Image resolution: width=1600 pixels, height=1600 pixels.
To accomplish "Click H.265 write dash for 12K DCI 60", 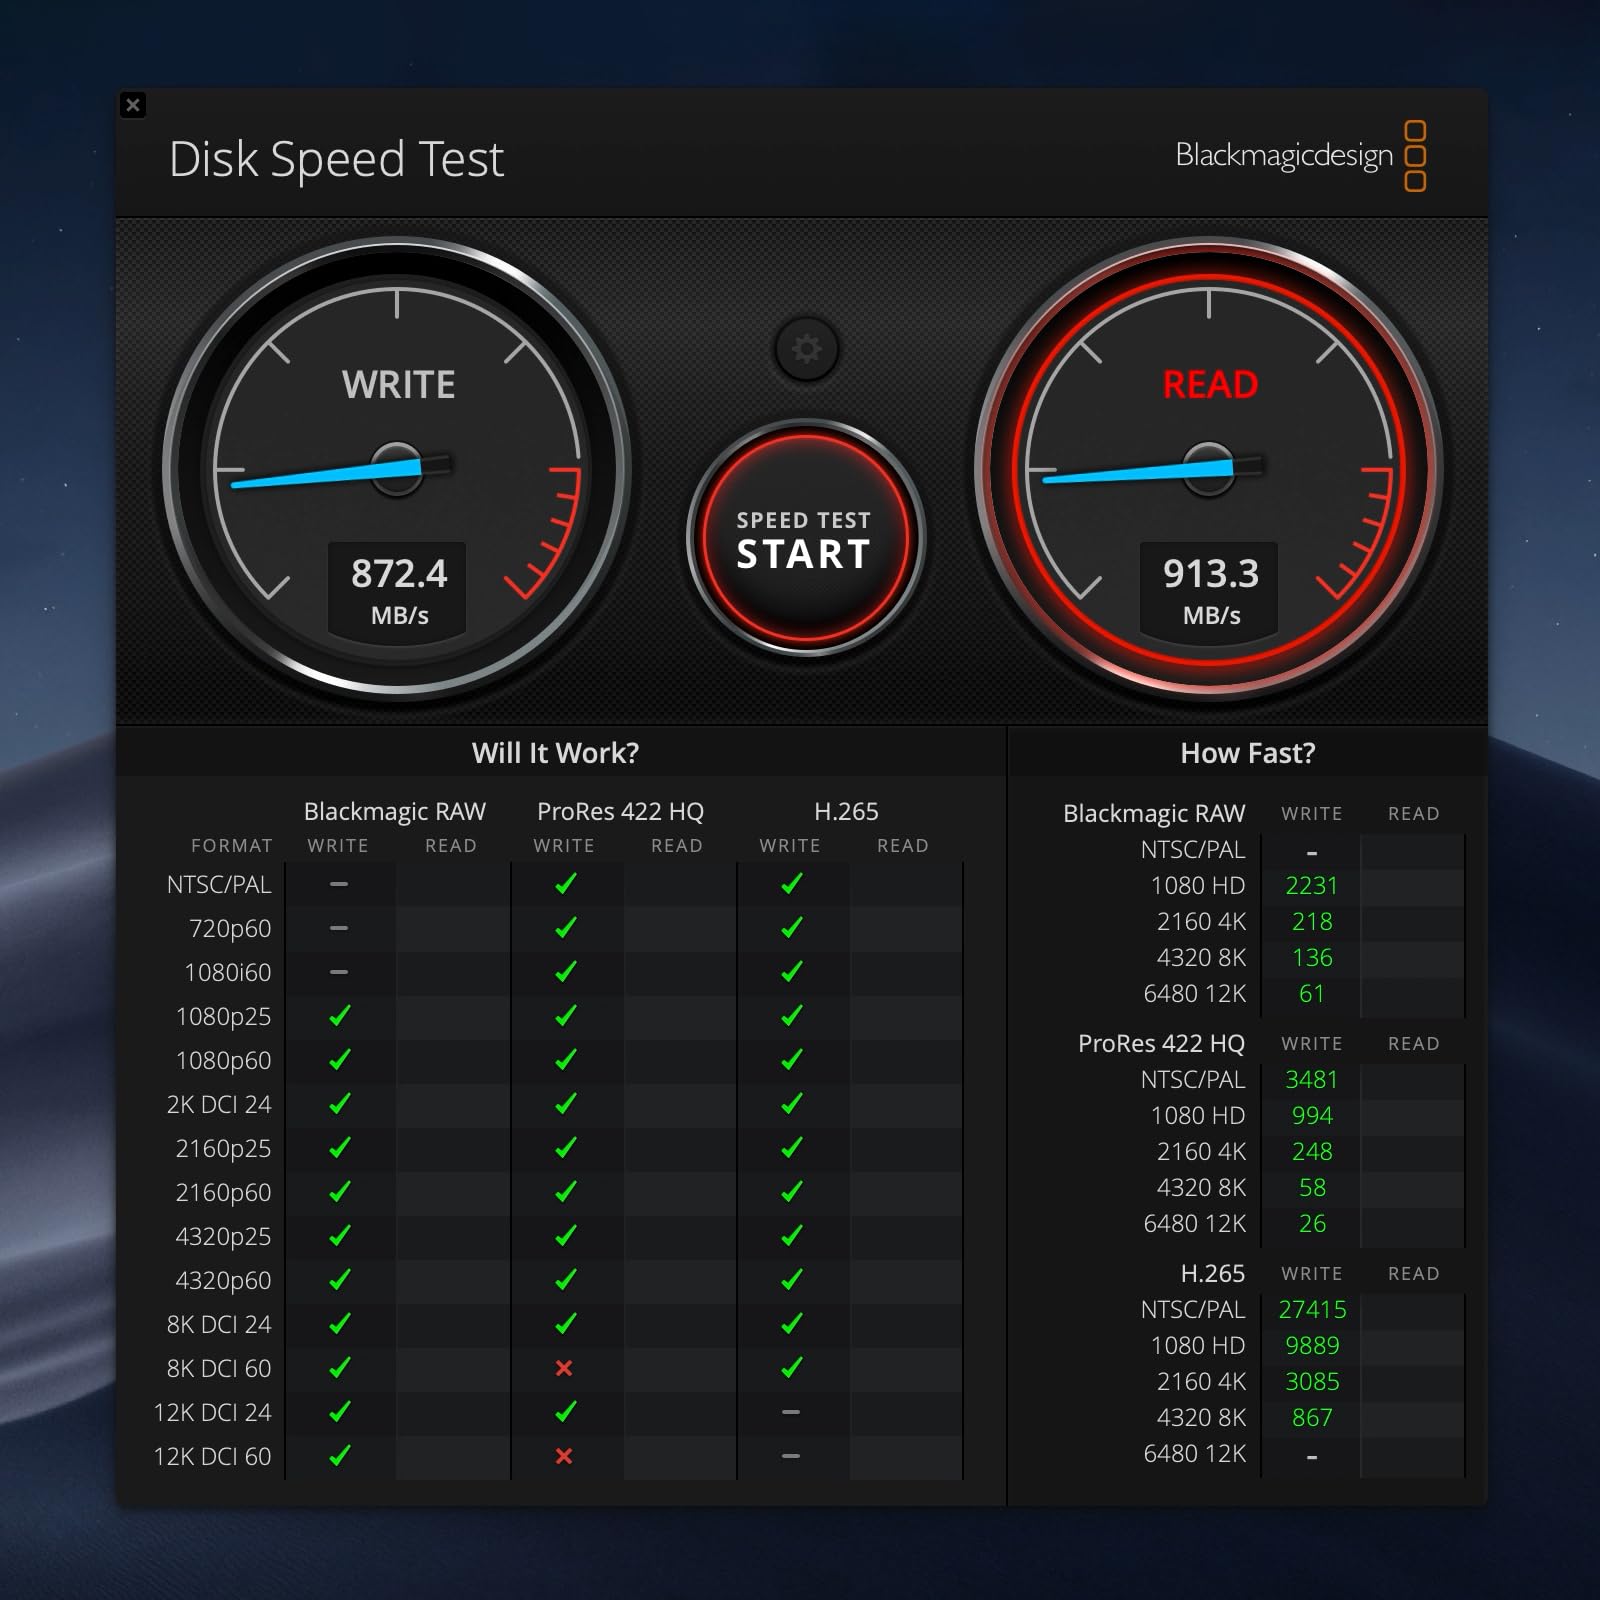I will (791, 1456).
